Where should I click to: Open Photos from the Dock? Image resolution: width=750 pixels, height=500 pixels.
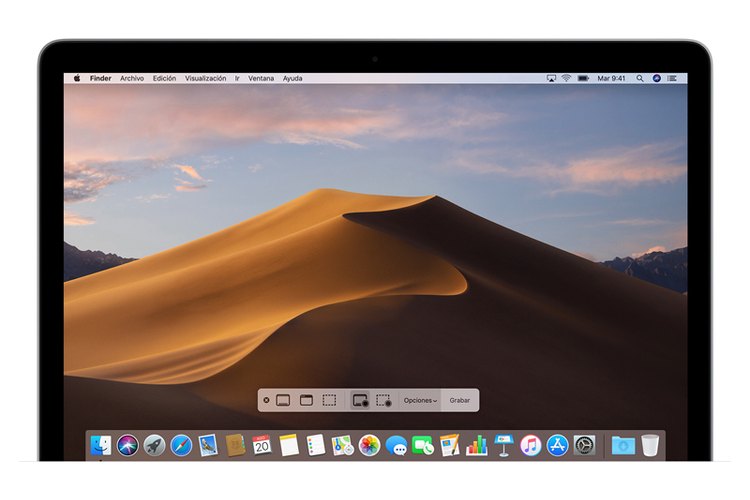click(369, 445)
